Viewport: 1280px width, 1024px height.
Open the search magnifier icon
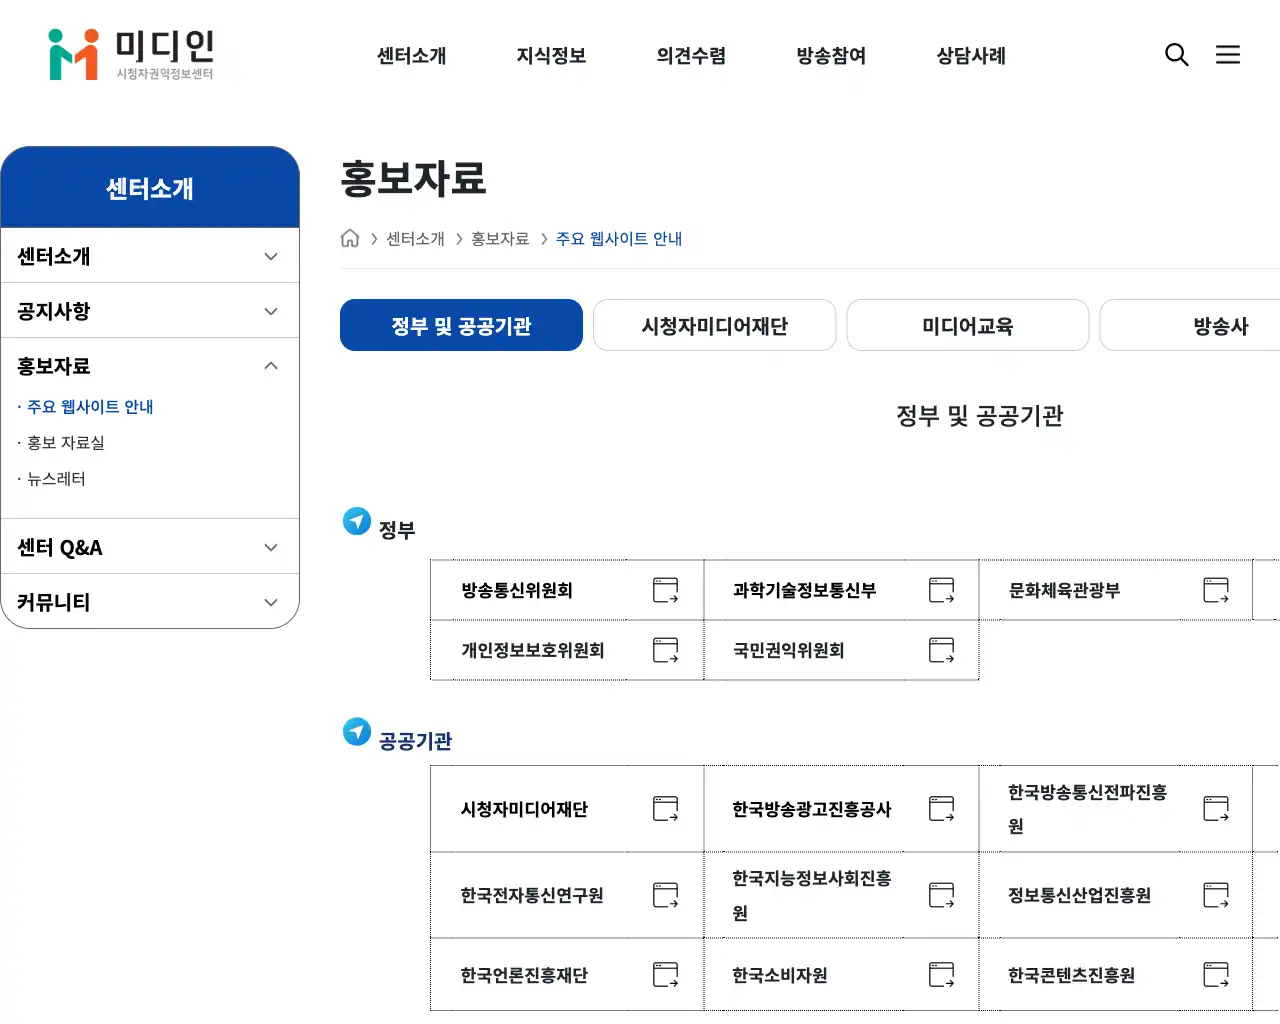[x=1176, y=55]
